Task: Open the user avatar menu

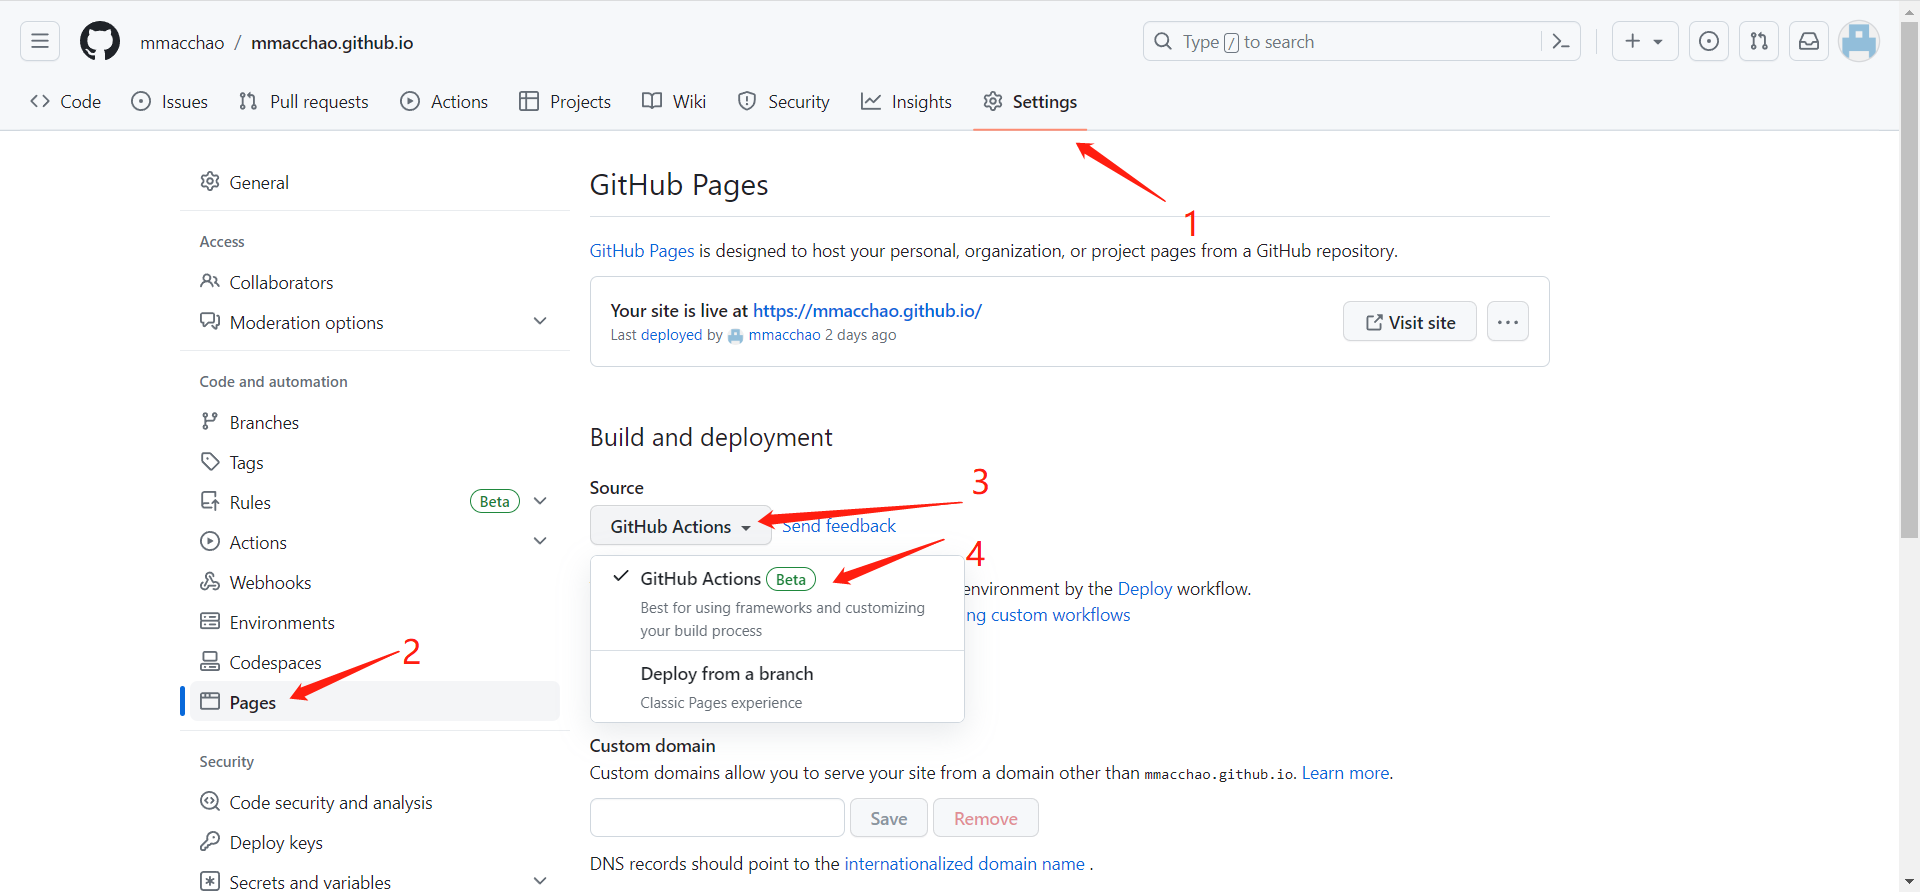Action: point(1859,41)
